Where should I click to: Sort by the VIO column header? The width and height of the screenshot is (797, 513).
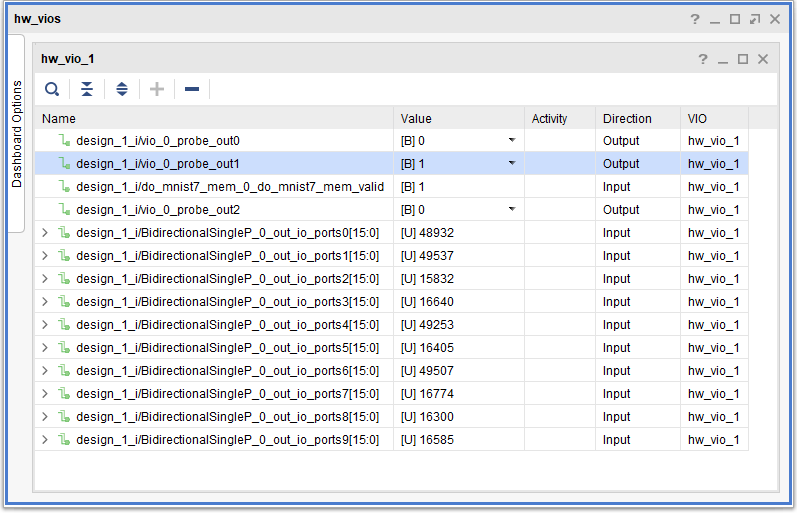tap(714, 118)
